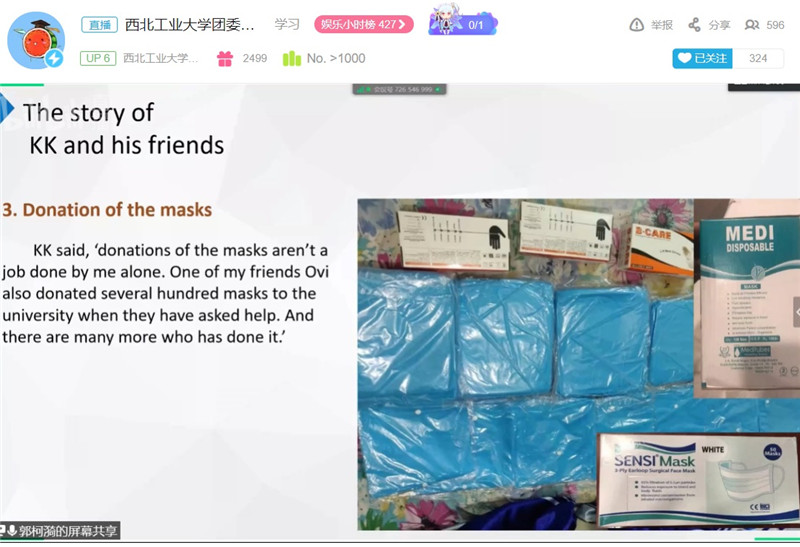The width and height of the screenshot is (800, 547).
Task: Open the viewer count icon showing 596
Action: [x=752, y=24]
